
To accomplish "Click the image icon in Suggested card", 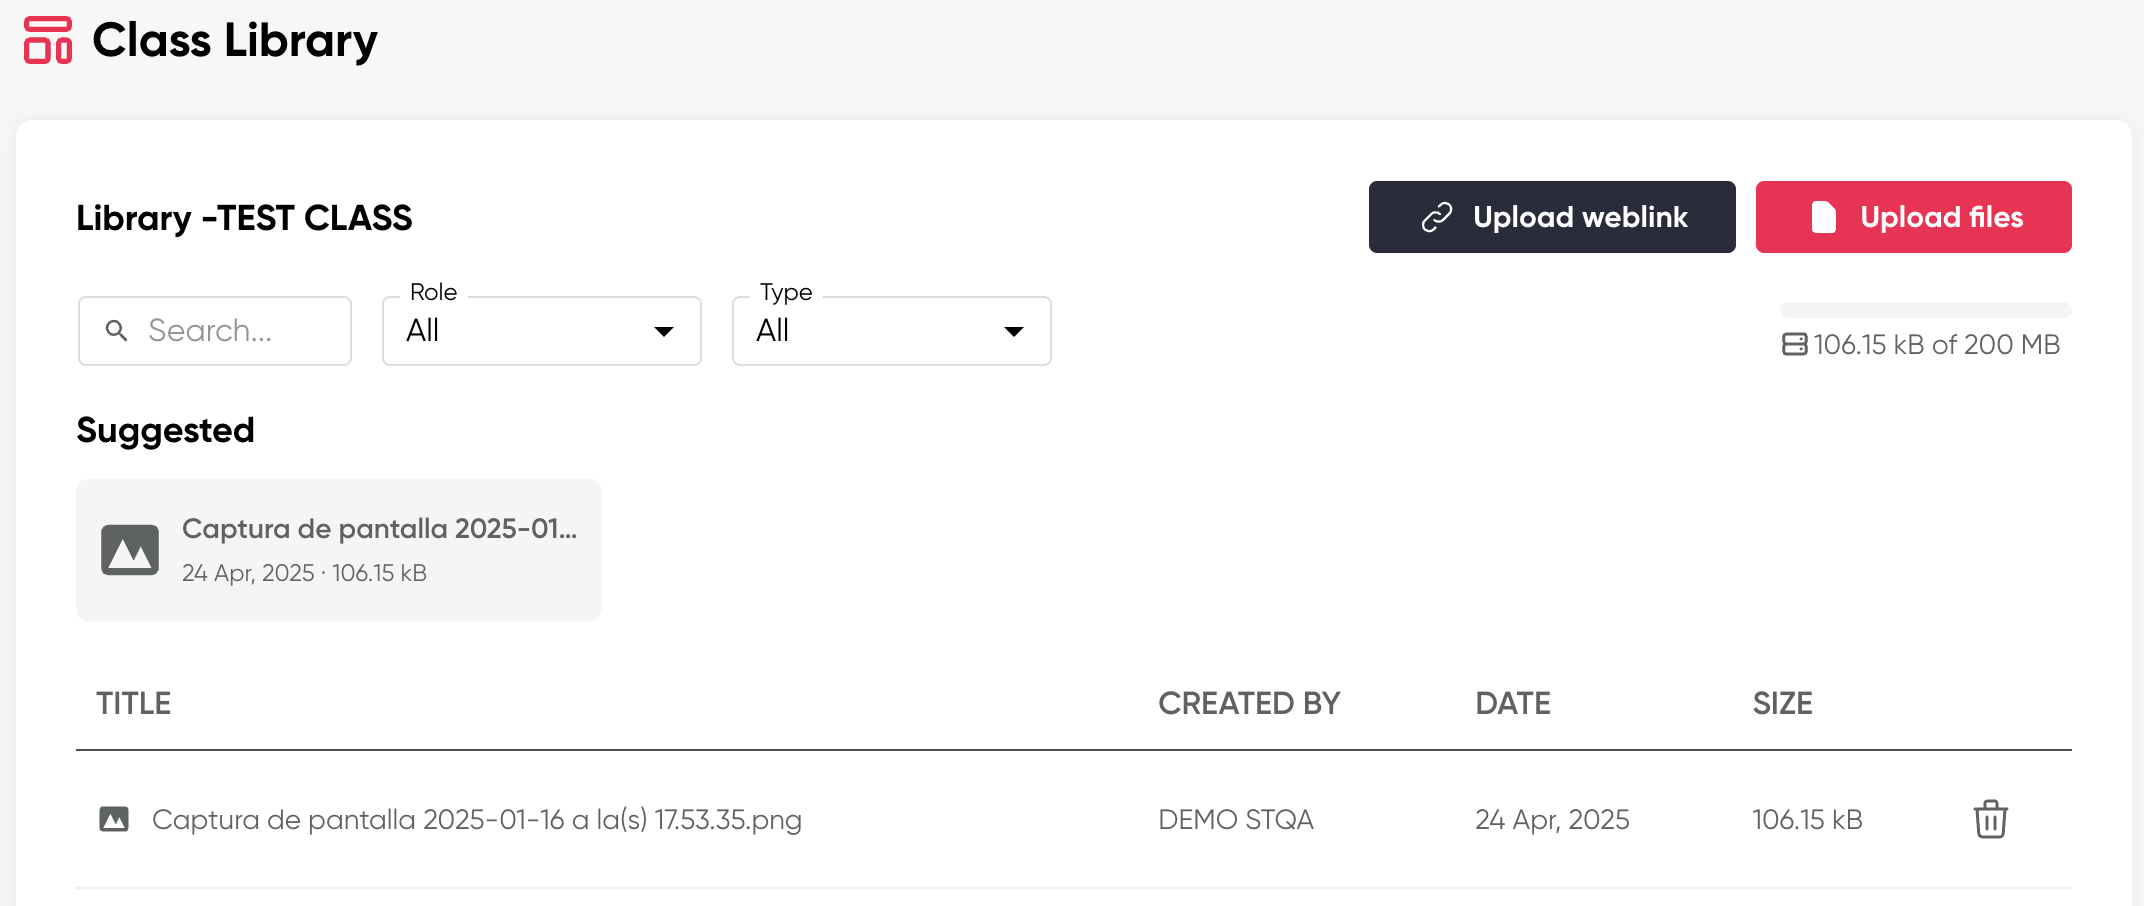I will [x=130, y=550].
